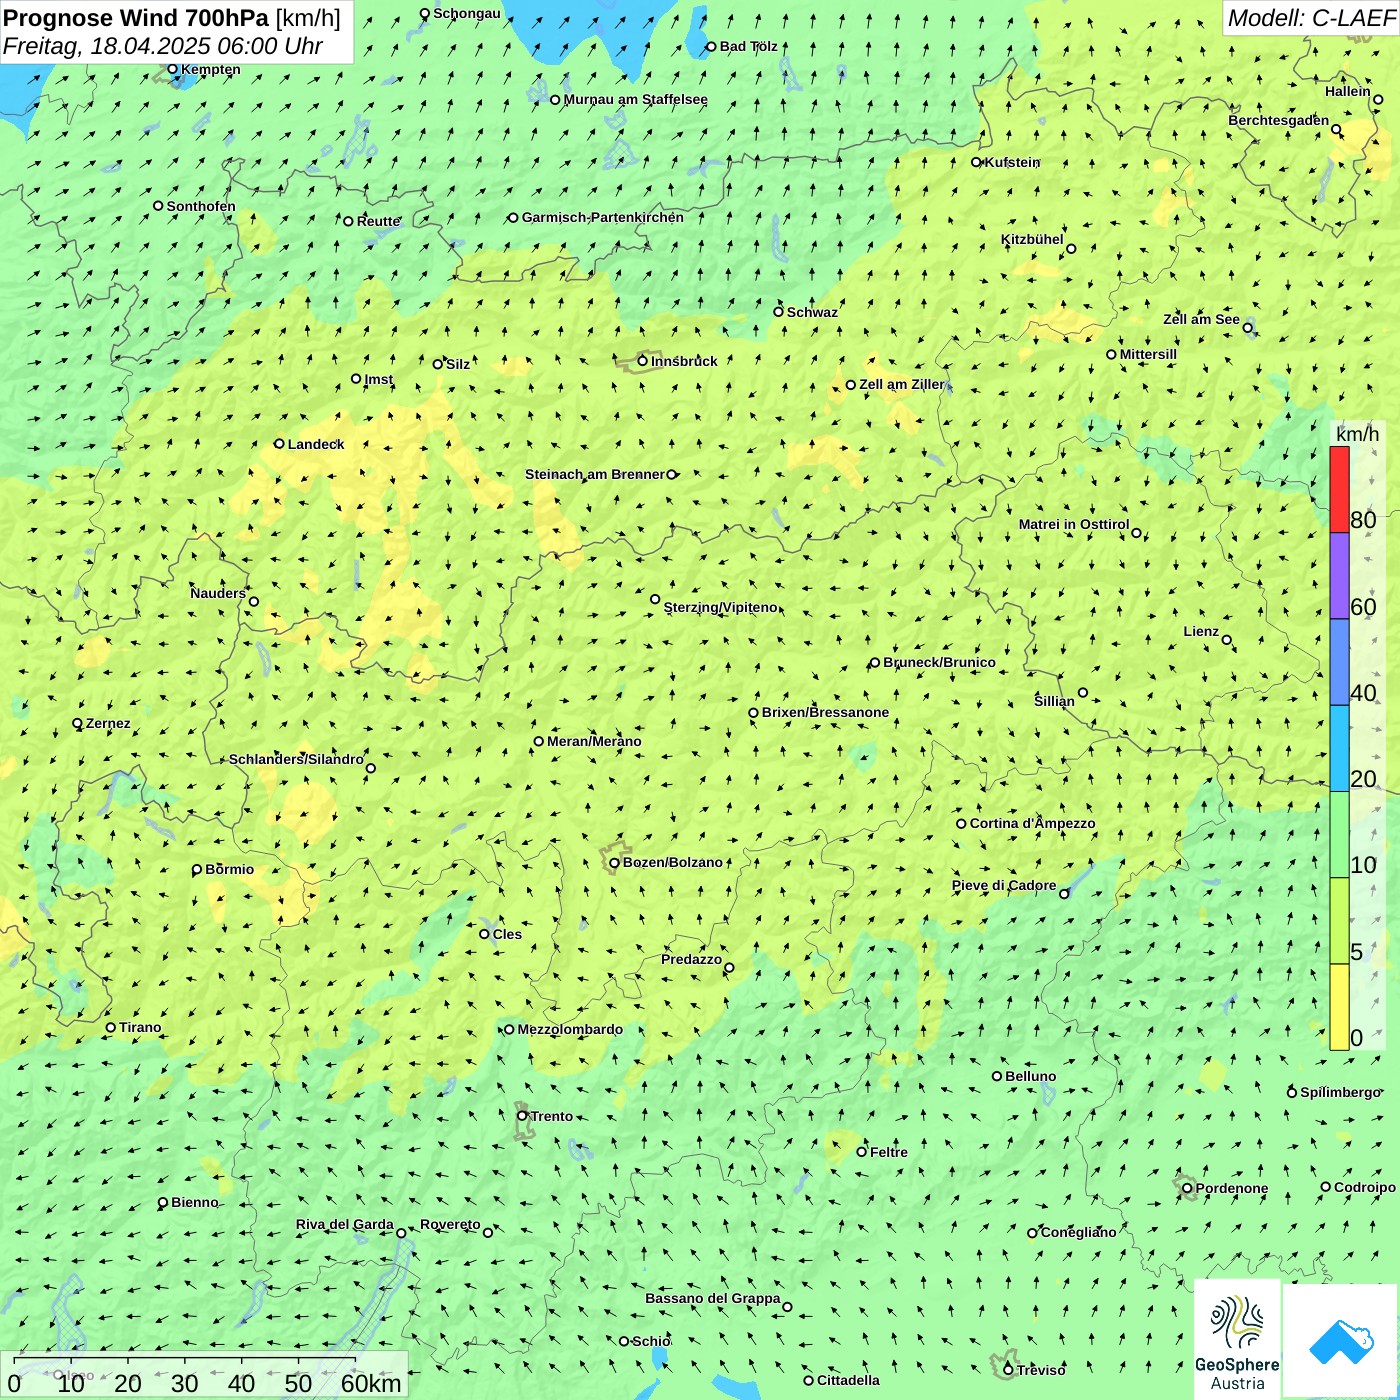Click the Rovereto label
The height and width of the screenshot is (1400, 1400).
pos(450,1224)
